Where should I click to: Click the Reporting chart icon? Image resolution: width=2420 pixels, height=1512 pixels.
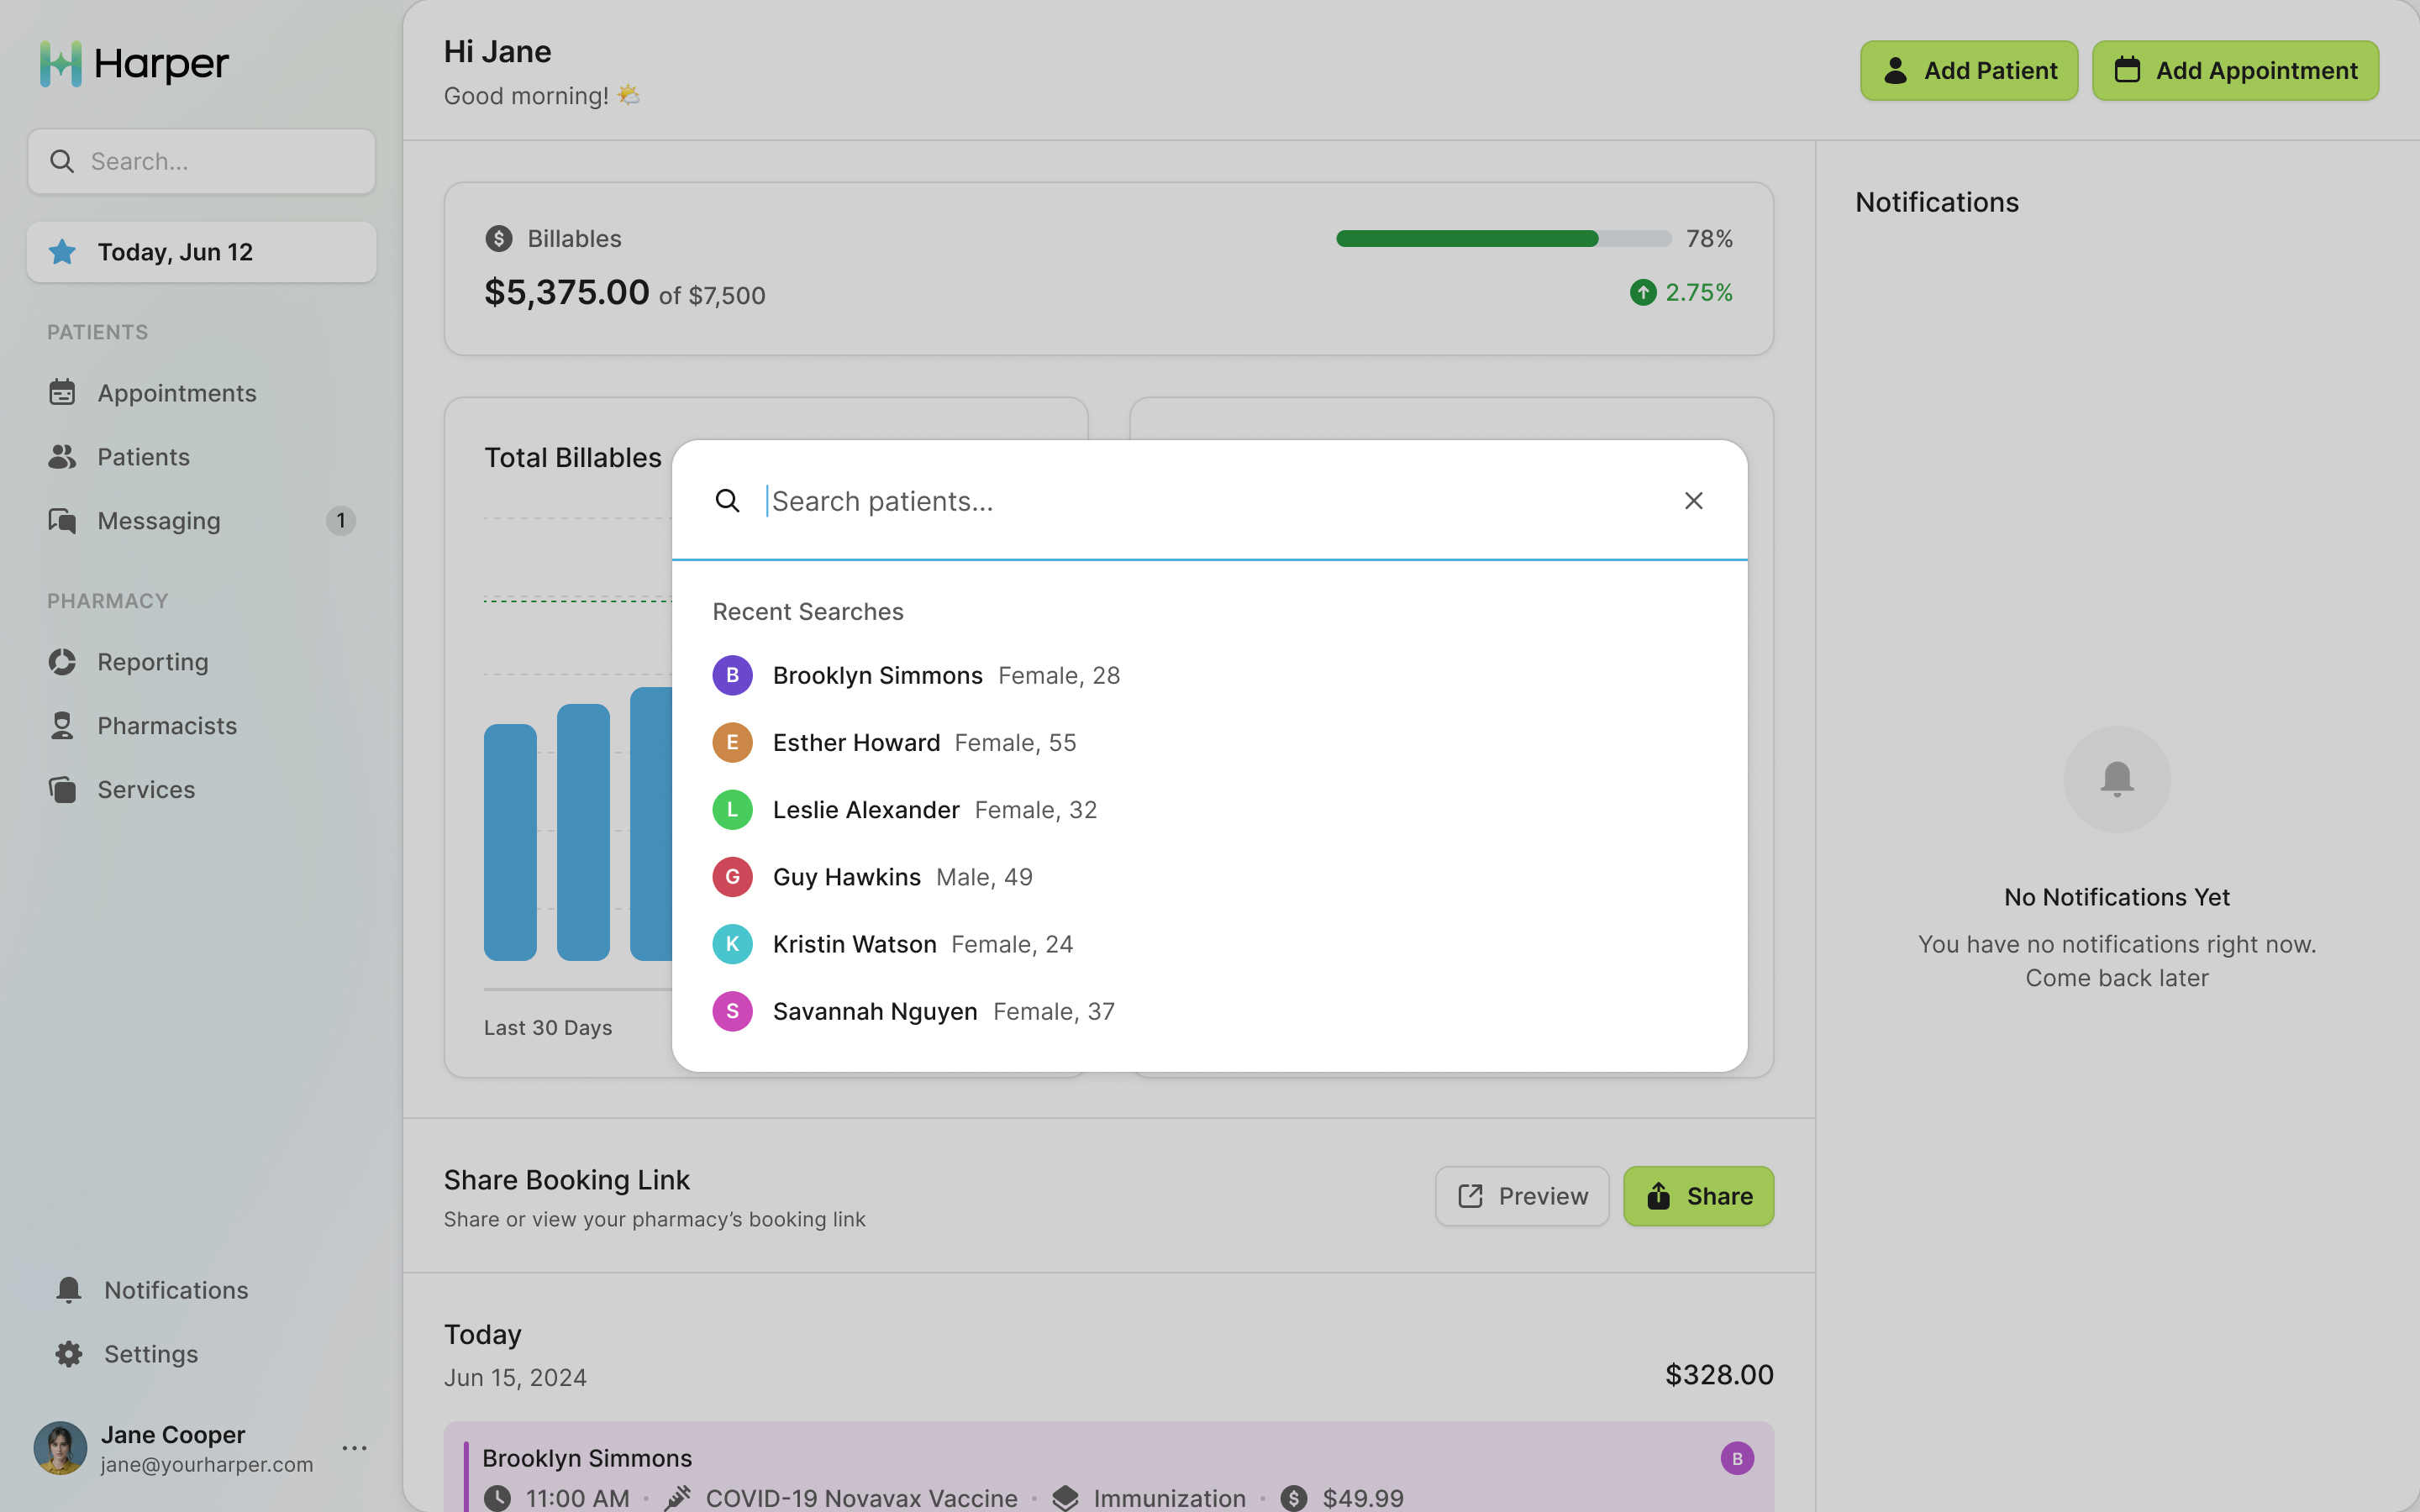click(62, 662)
